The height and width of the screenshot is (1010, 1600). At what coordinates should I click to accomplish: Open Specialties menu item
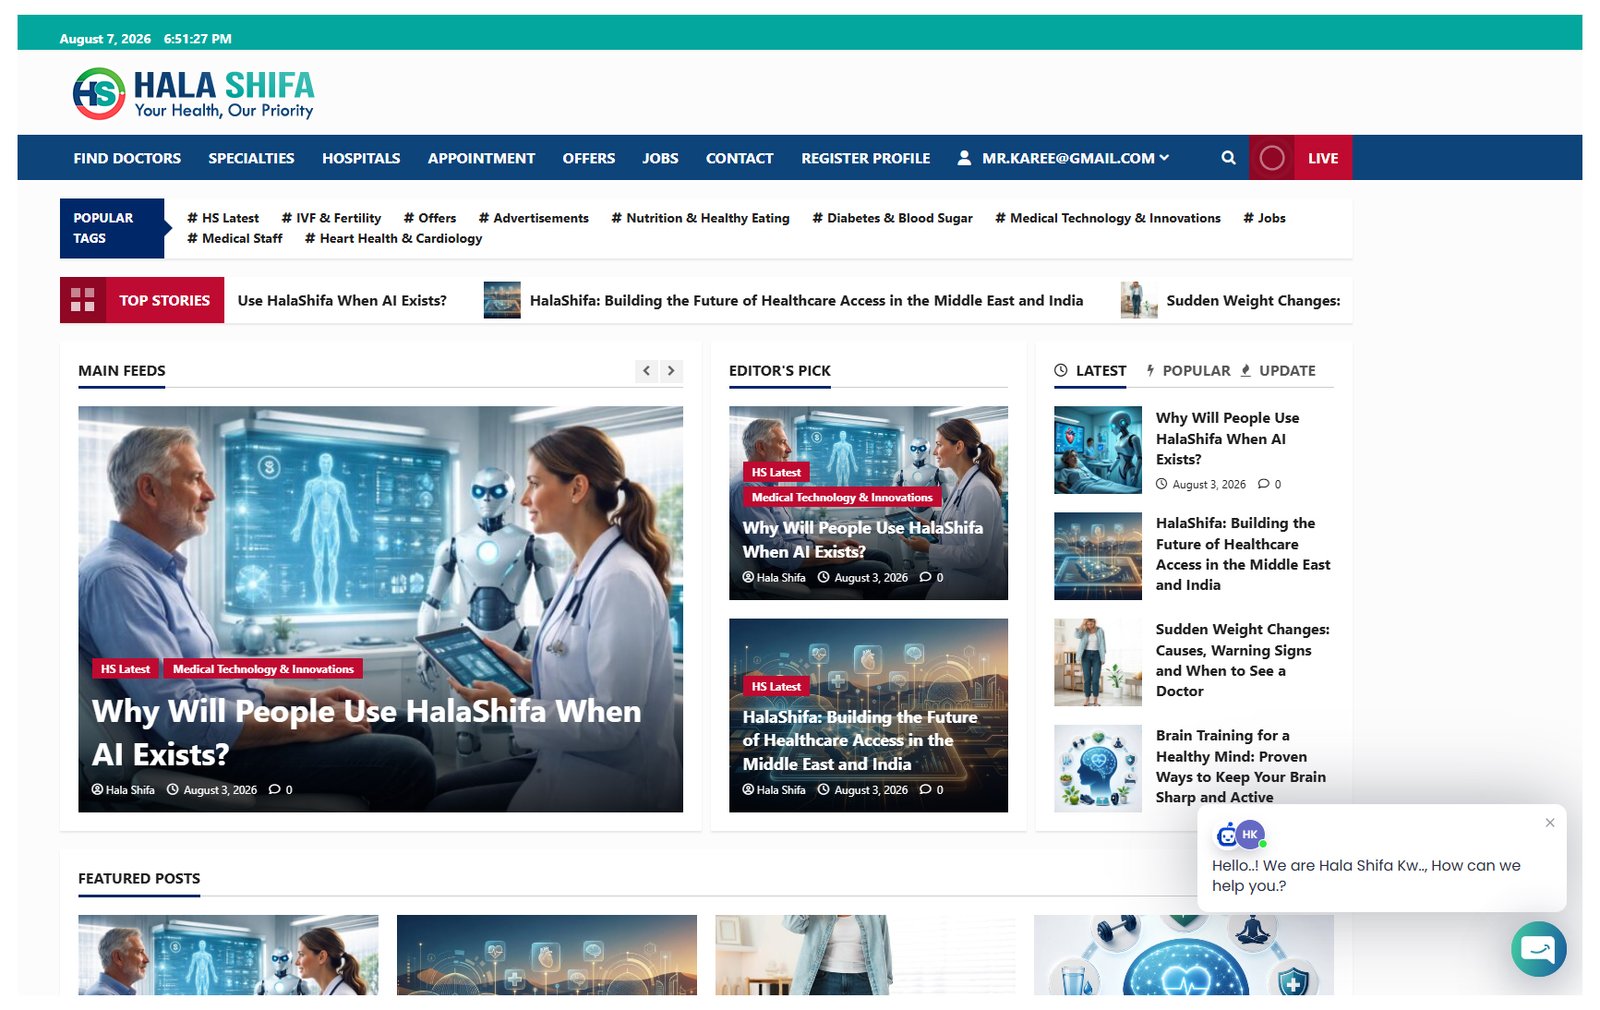pyautogui.click(x=251, y=158)
